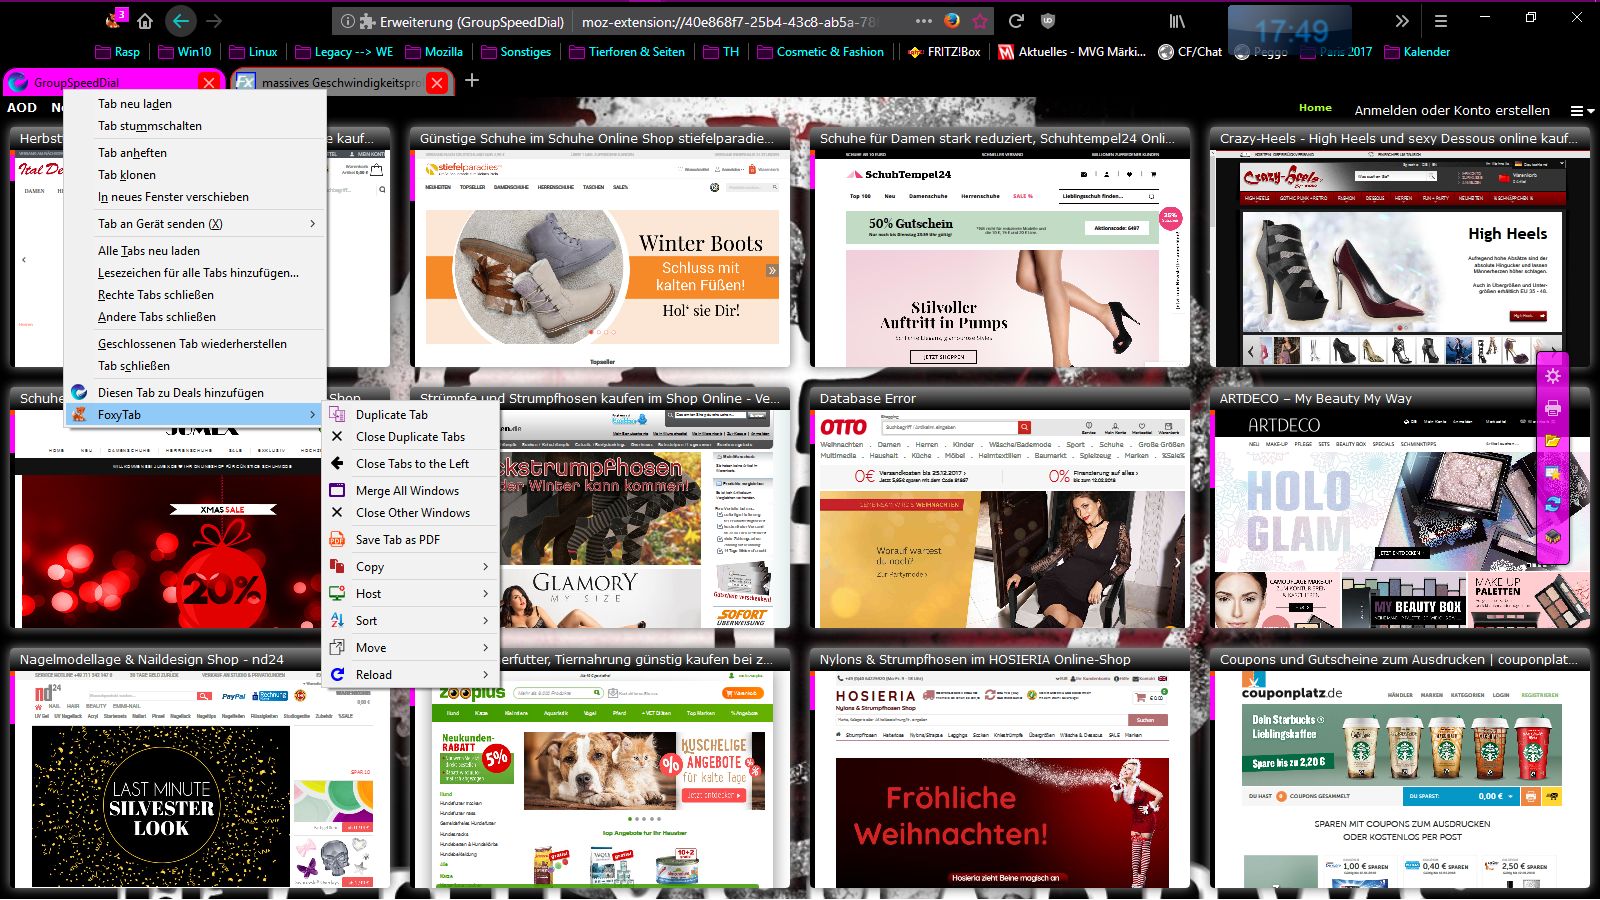This screenshot has height=900, width=1600.
Task: Expand the Move submenu
Action: point(410,647)
